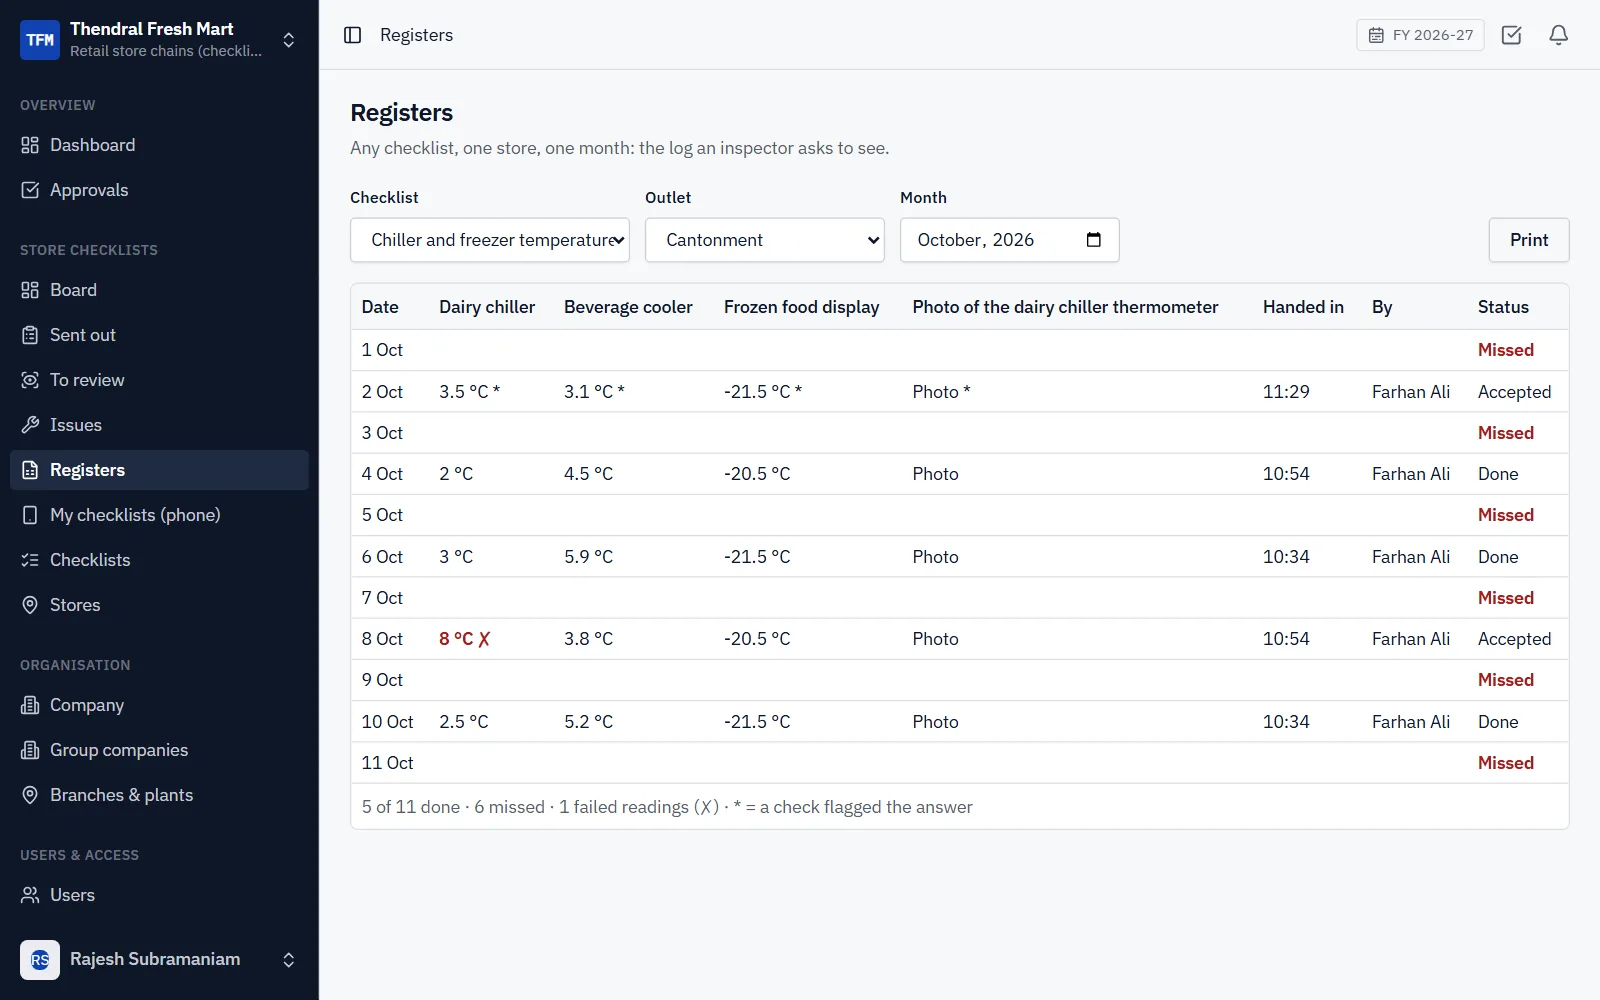Click the failed 8 °C reading on 8 Oct
The height and width of the screenshot is (1000, 1600).
coord(464,639)
